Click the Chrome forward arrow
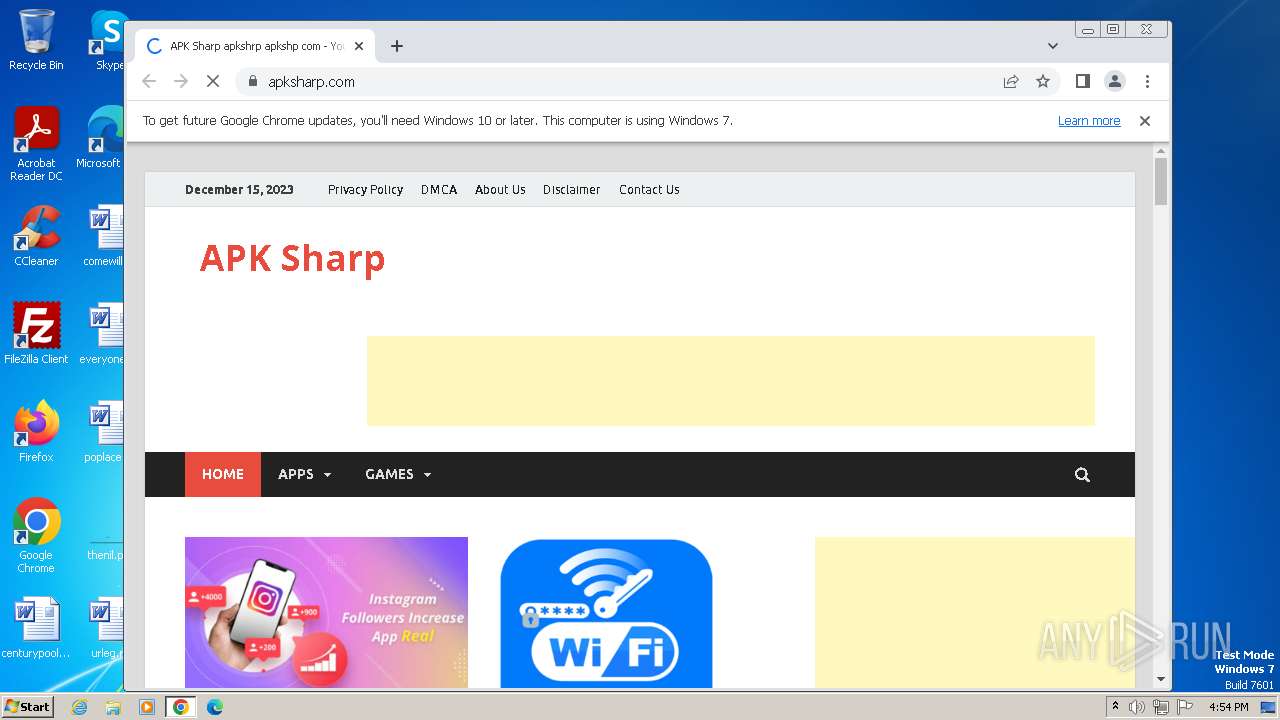 181,82
